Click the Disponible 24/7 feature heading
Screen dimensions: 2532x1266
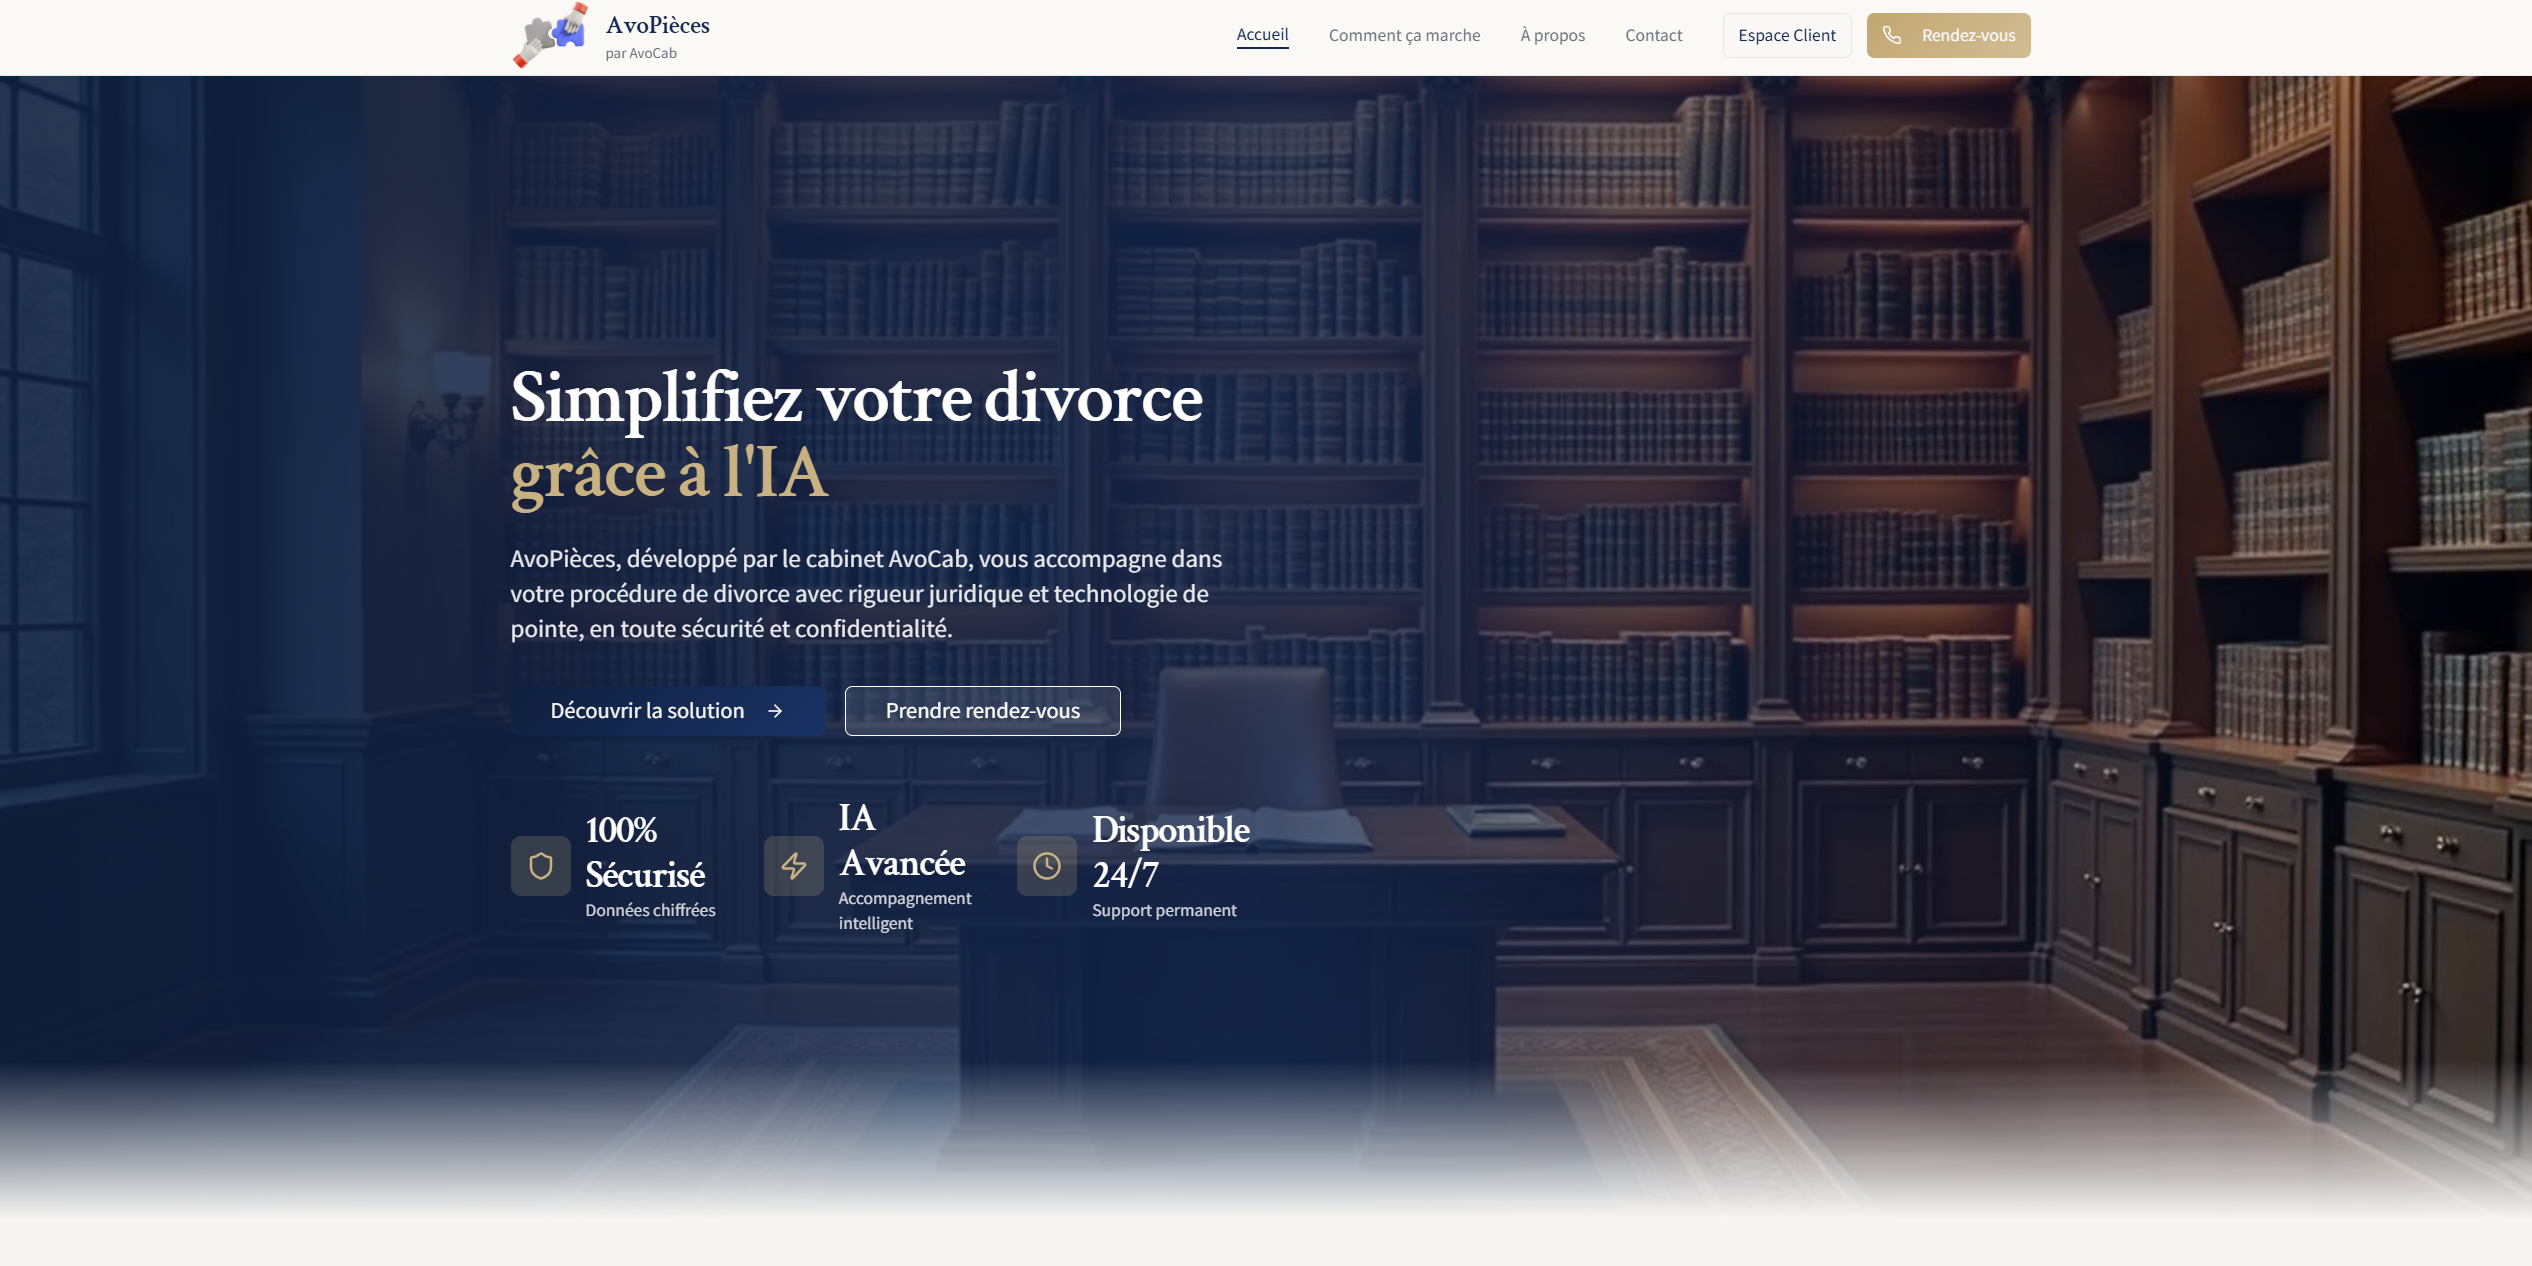click(x=1170, y=852)
